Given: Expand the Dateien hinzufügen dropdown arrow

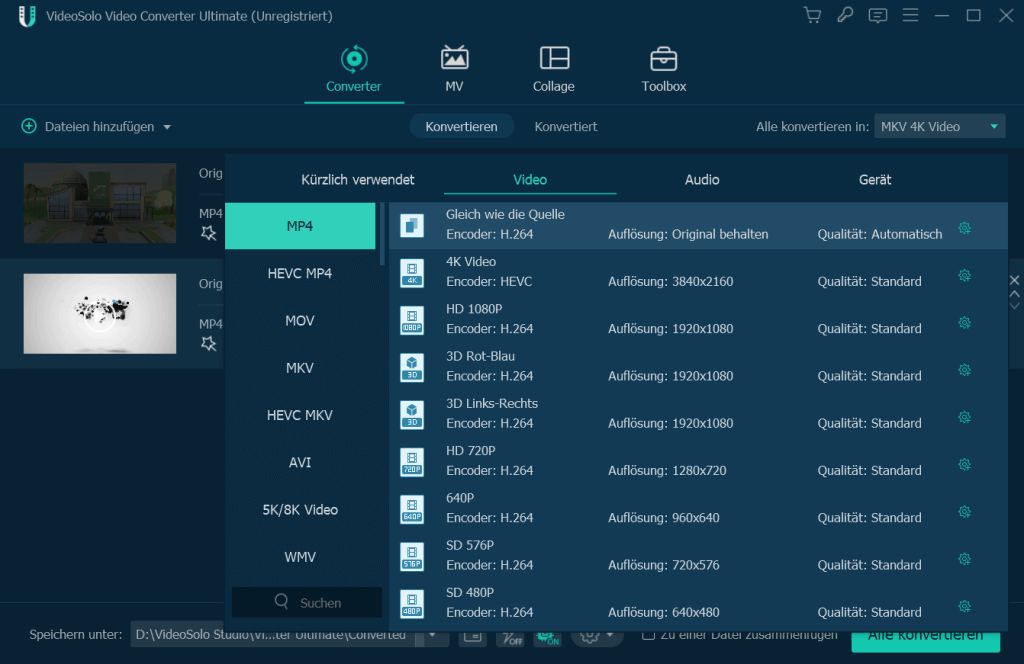Looking at the screenshot, I should click(167, 127).
